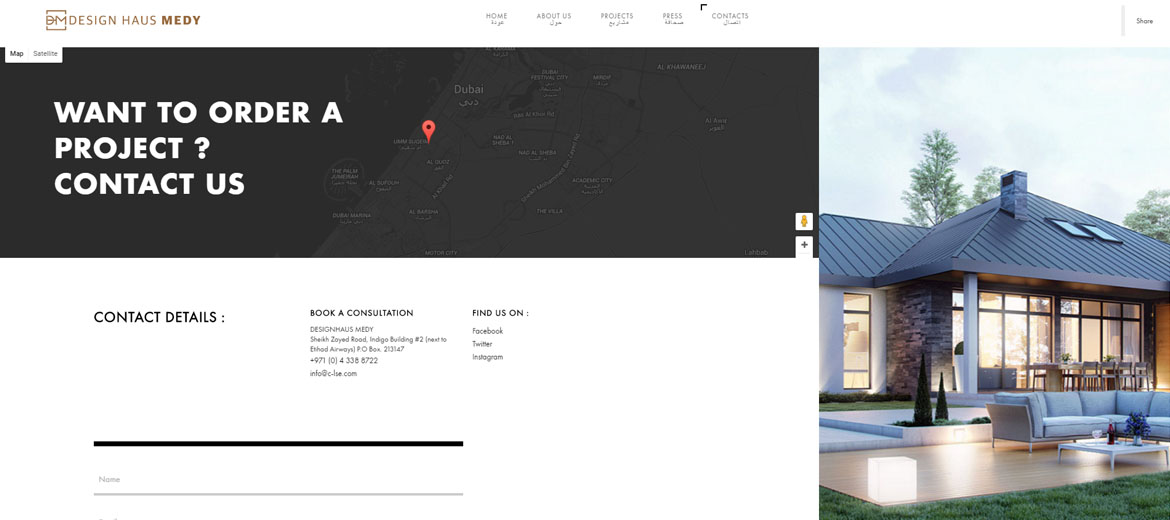1170x520 pixels.
Task: Click the info@c-lse.com email address
Action: (333, 374)
